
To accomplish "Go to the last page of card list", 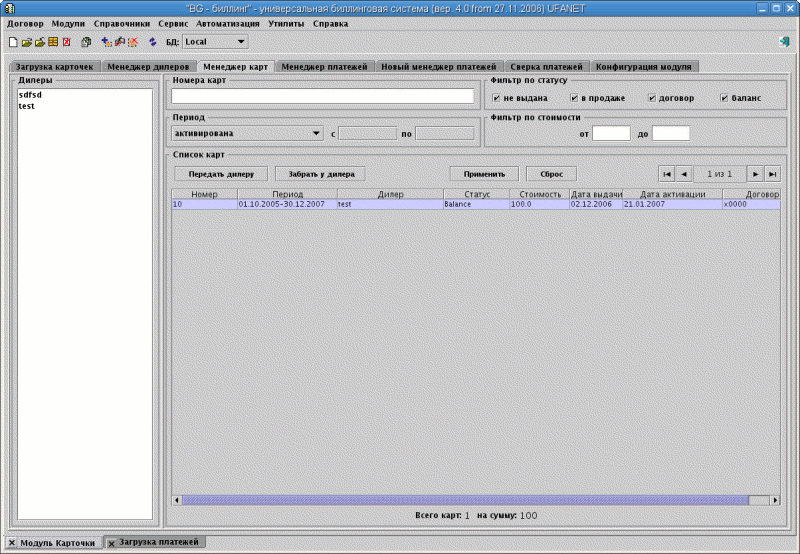I will point(772,173).
